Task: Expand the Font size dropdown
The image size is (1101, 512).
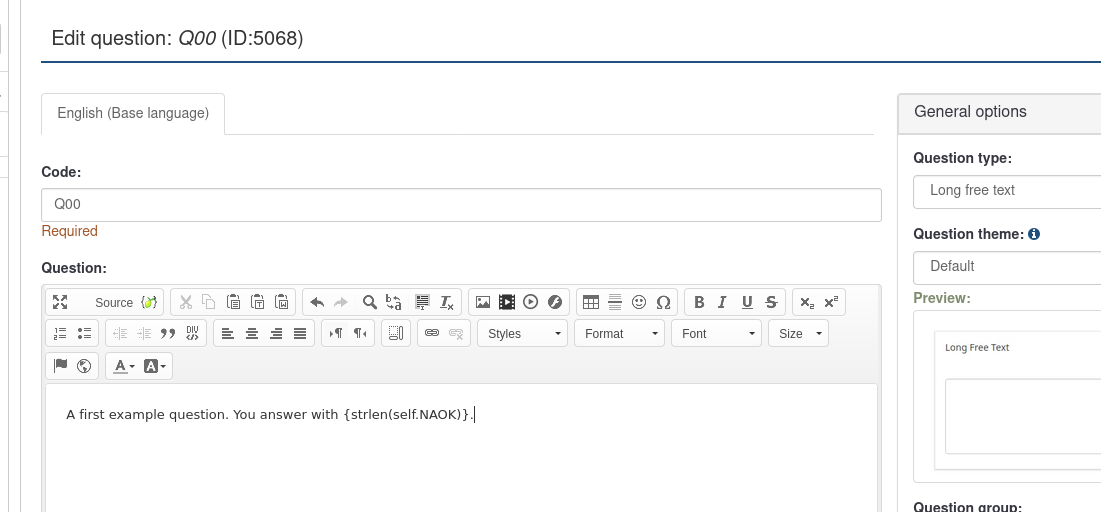Action: click(799, 333)
